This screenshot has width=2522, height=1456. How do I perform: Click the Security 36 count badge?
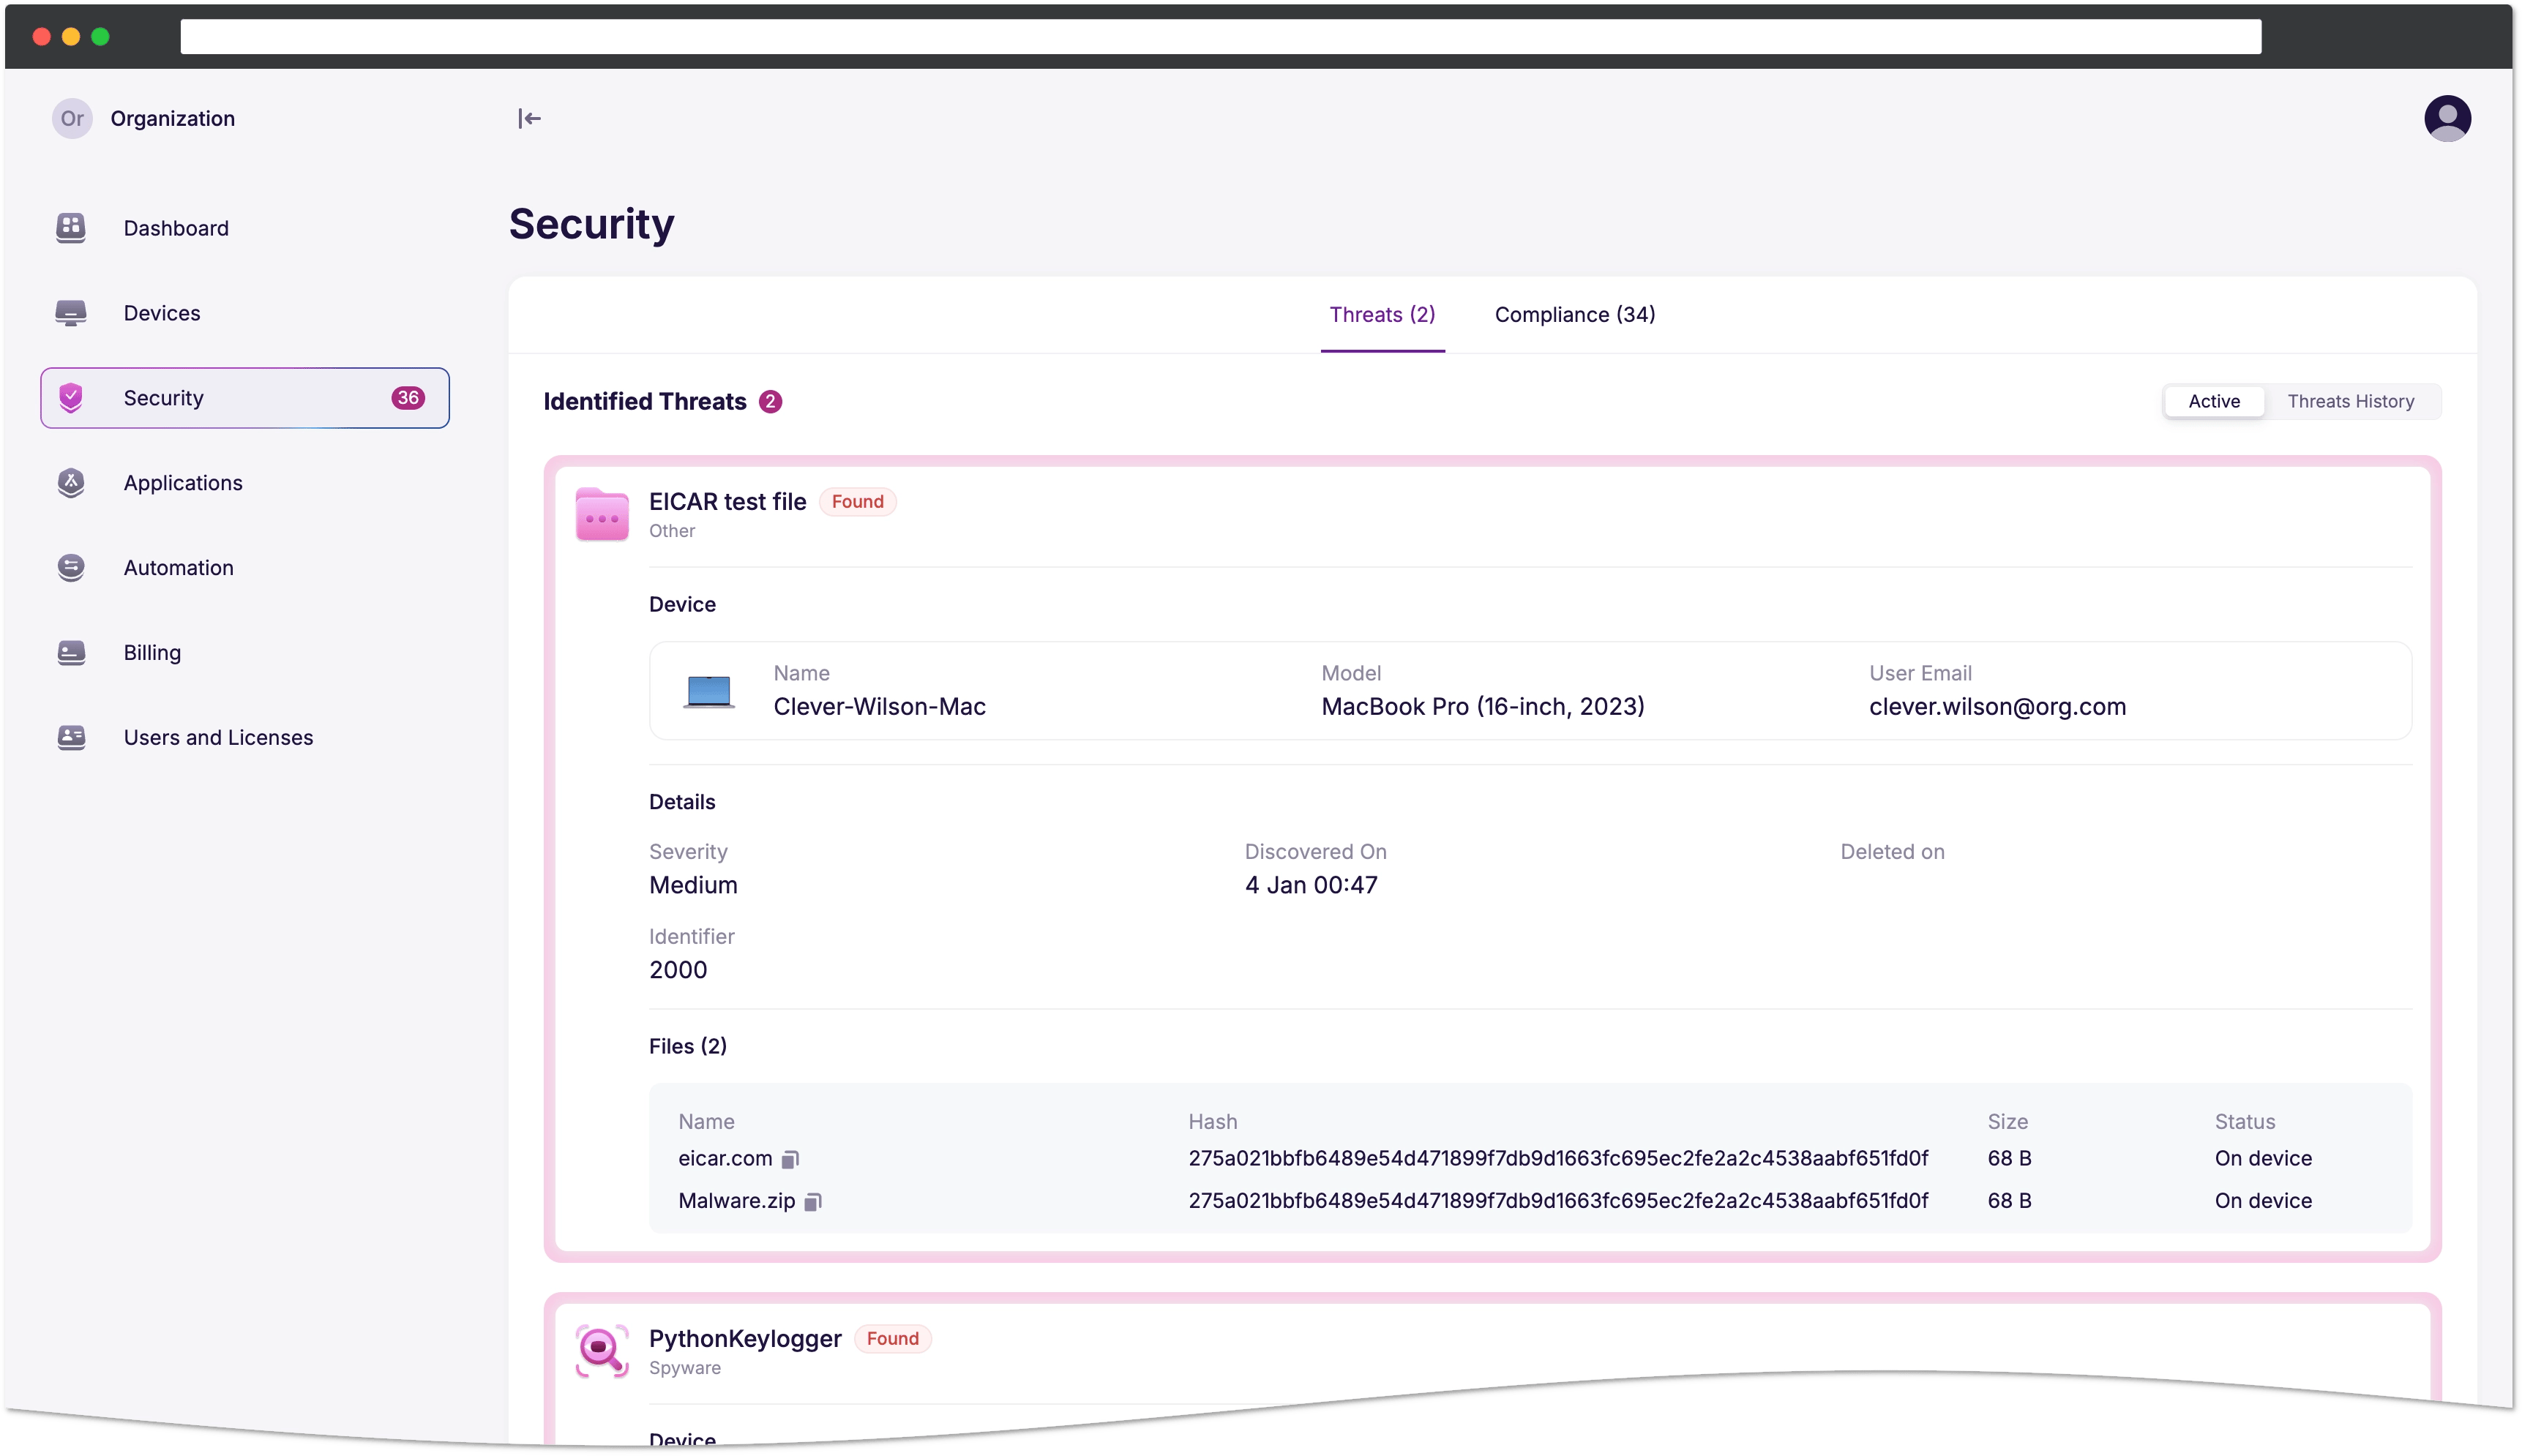point(408,398)
